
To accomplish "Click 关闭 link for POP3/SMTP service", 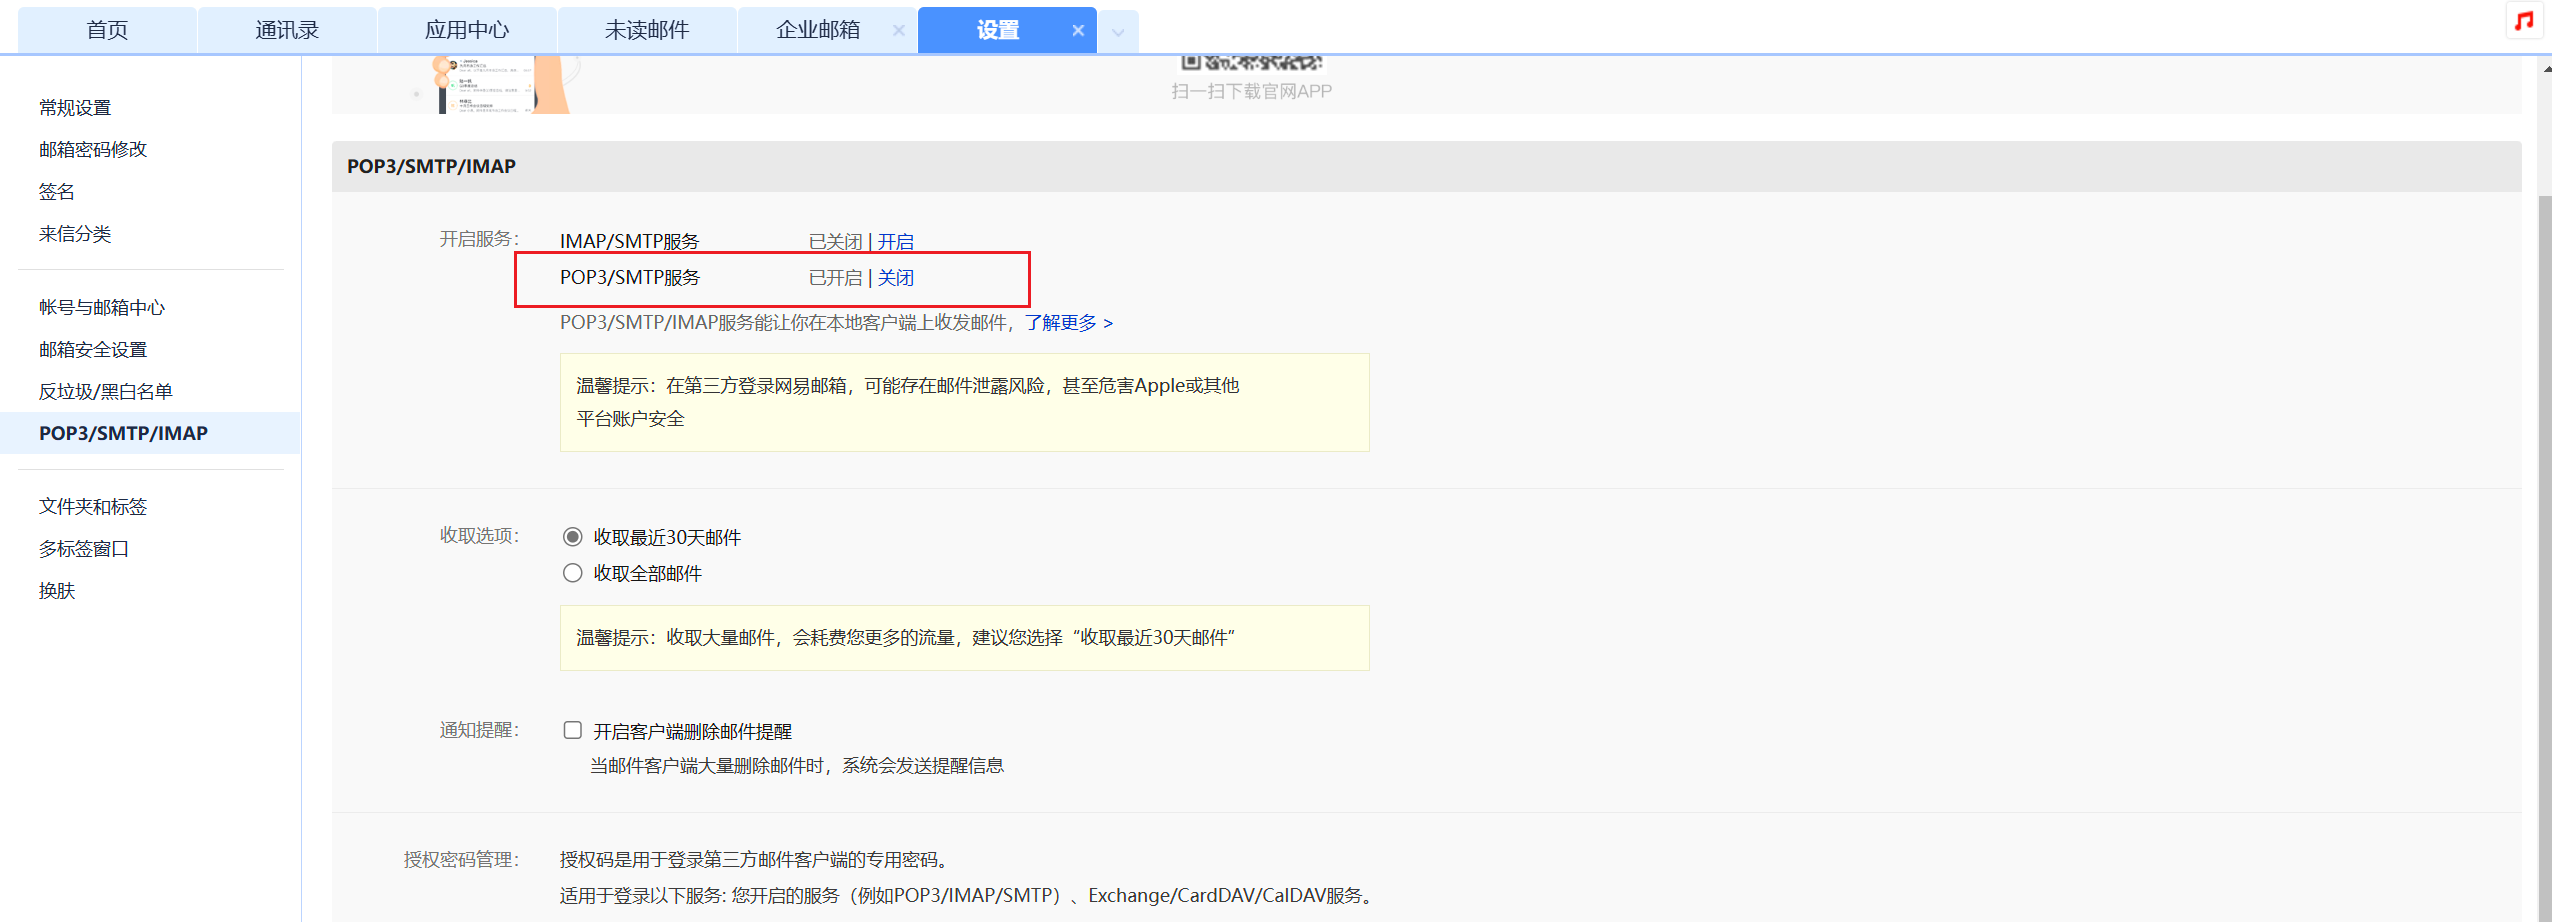I will click(x=896, y=277).
